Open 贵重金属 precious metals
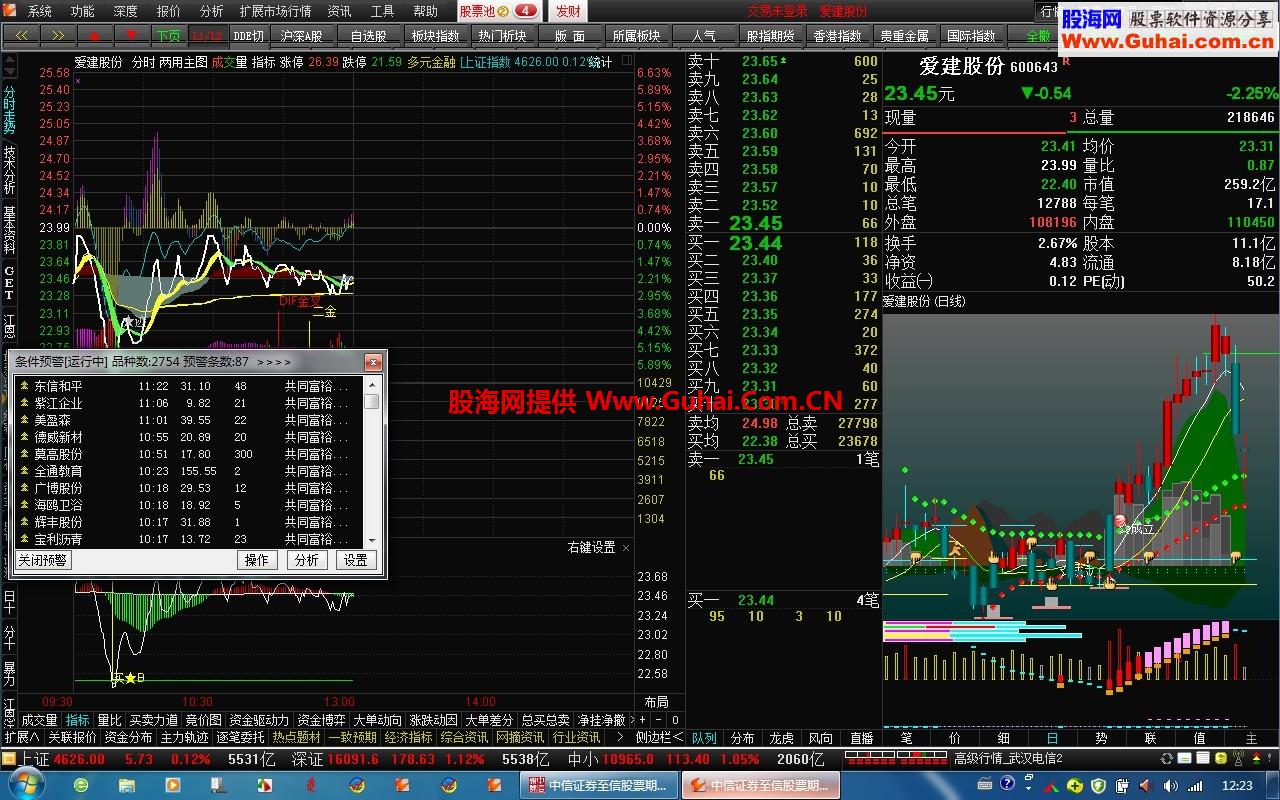 pos(904,35)
